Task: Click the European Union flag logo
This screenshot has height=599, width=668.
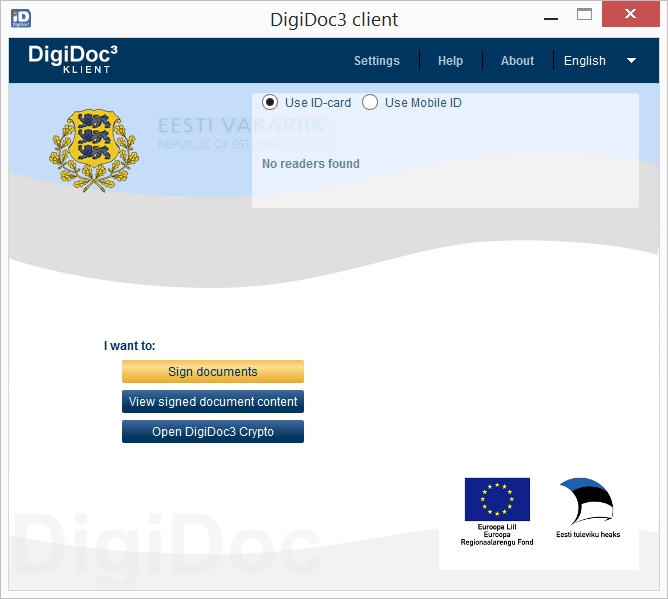Action: pyautogui.click(x=497, y=499)
